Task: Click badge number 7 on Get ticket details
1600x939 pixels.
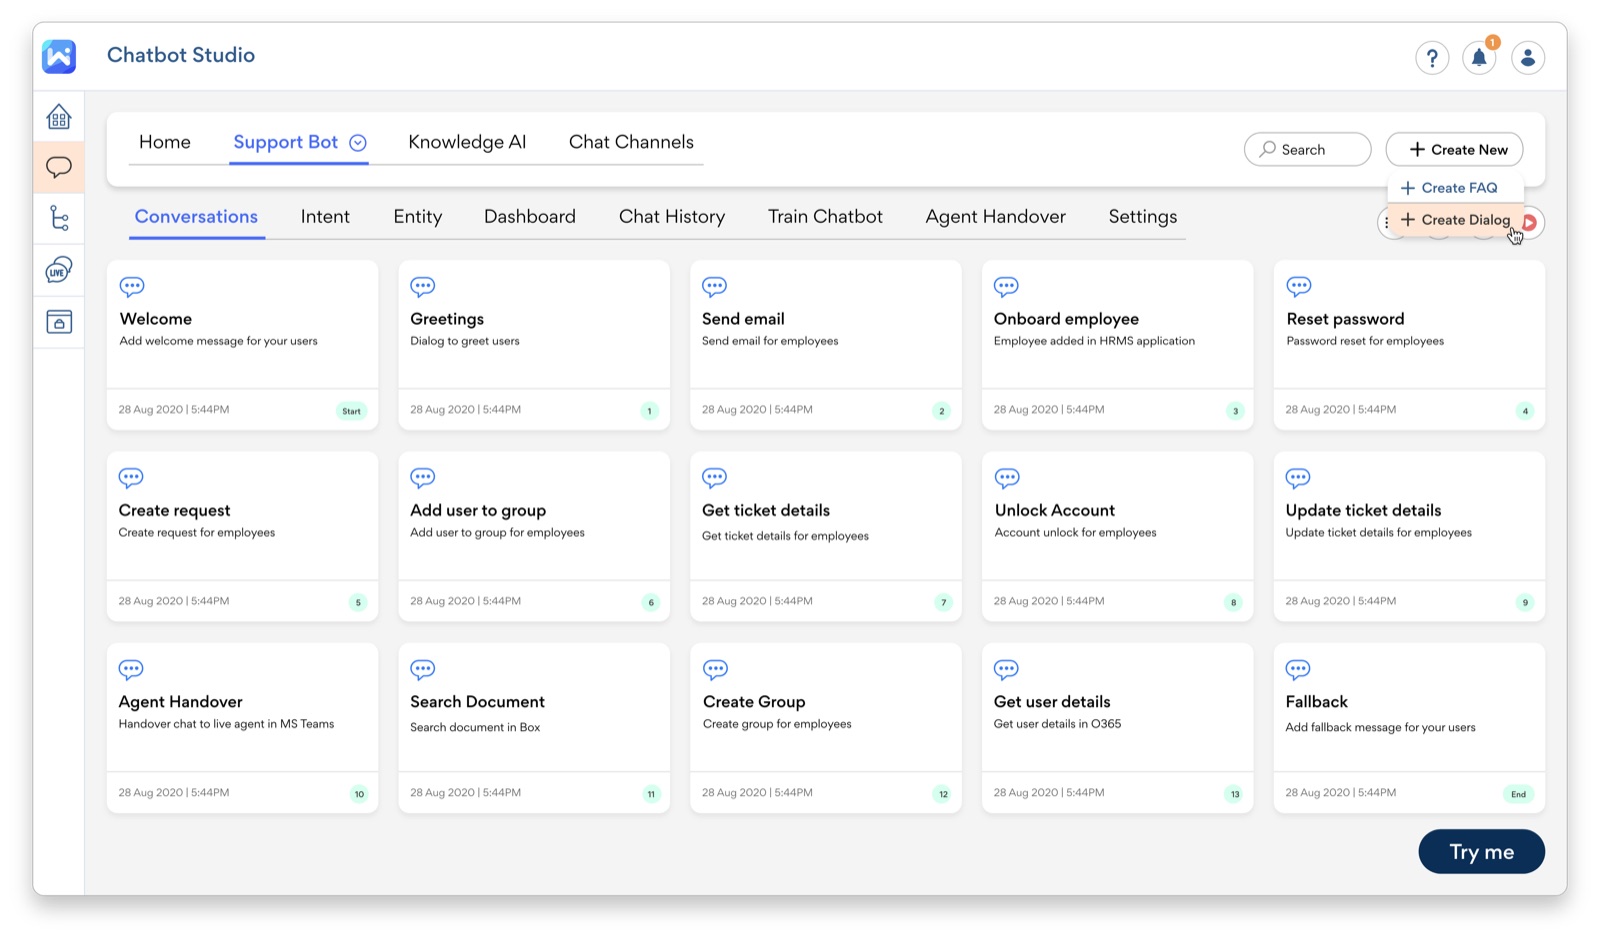Action: click(x=943, y=602)
